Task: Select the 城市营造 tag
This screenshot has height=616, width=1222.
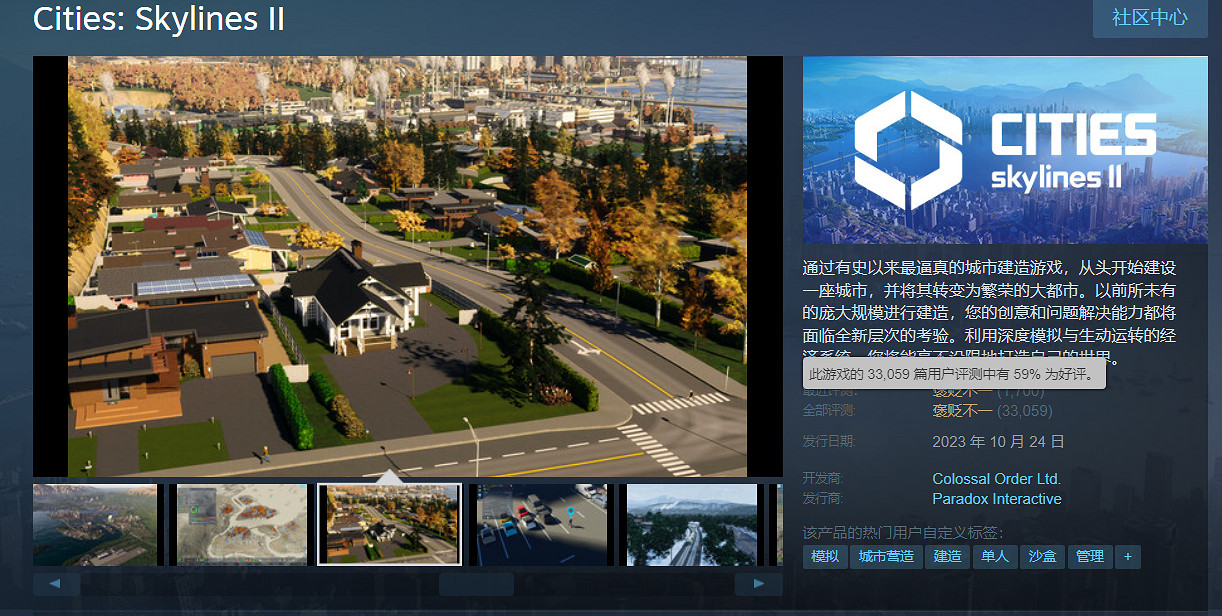Action: pos(886,557)
